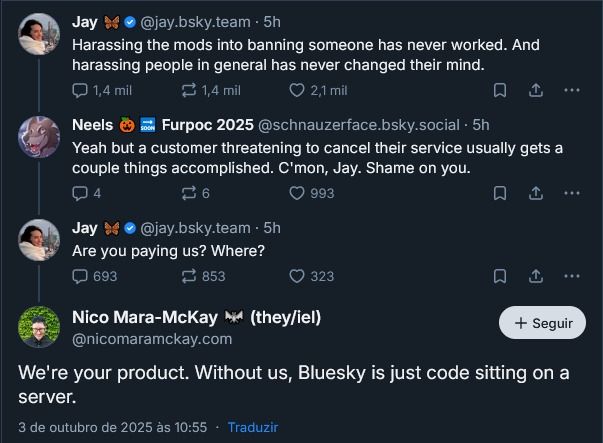Open more options on Jay's first post
Viewport: 603px width, 443px height.
(572, 90)
